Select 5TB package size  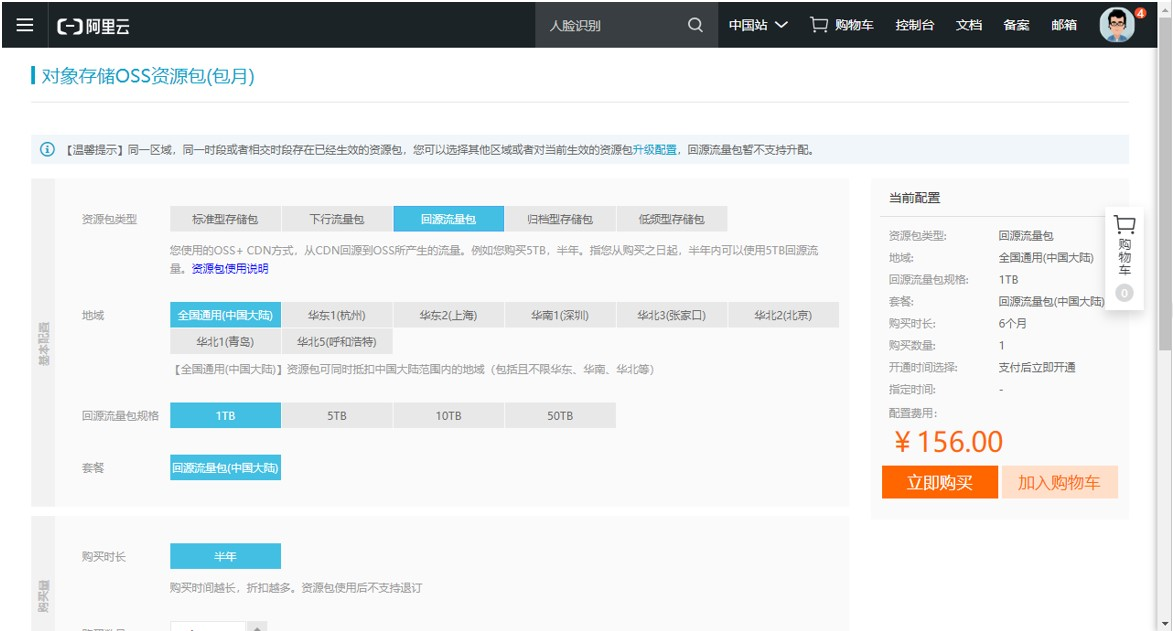click(337, 415)
